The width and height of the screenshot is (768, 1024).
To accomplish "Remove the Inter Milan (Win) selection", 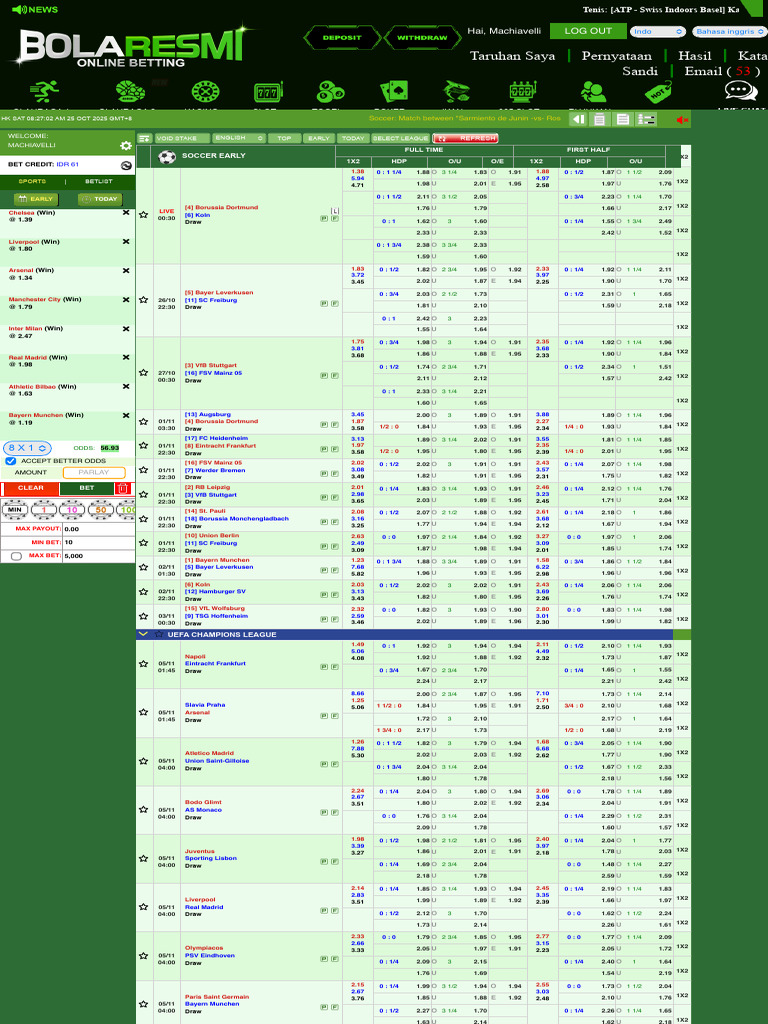I will (x=126, y=328).
